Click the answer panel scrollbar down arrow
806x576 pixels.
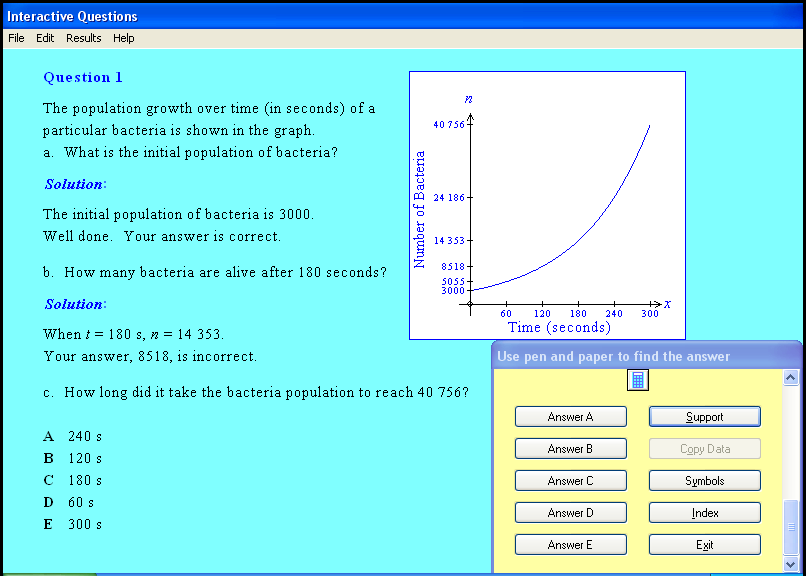pyautogui.click(x=791, y=564)
